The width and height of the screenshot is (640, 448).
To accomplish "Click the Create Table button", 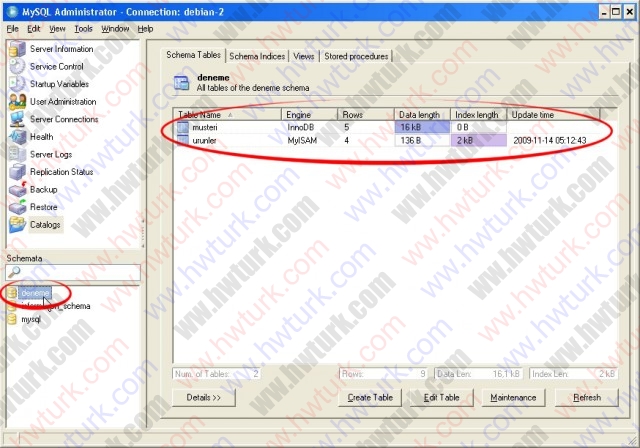I will click(x=370, y=397).
